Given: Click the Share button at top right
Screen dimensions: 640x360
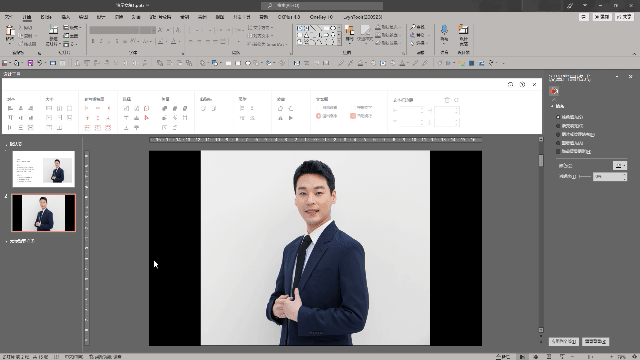Looking at the screenshot, I should pos(624,17).
